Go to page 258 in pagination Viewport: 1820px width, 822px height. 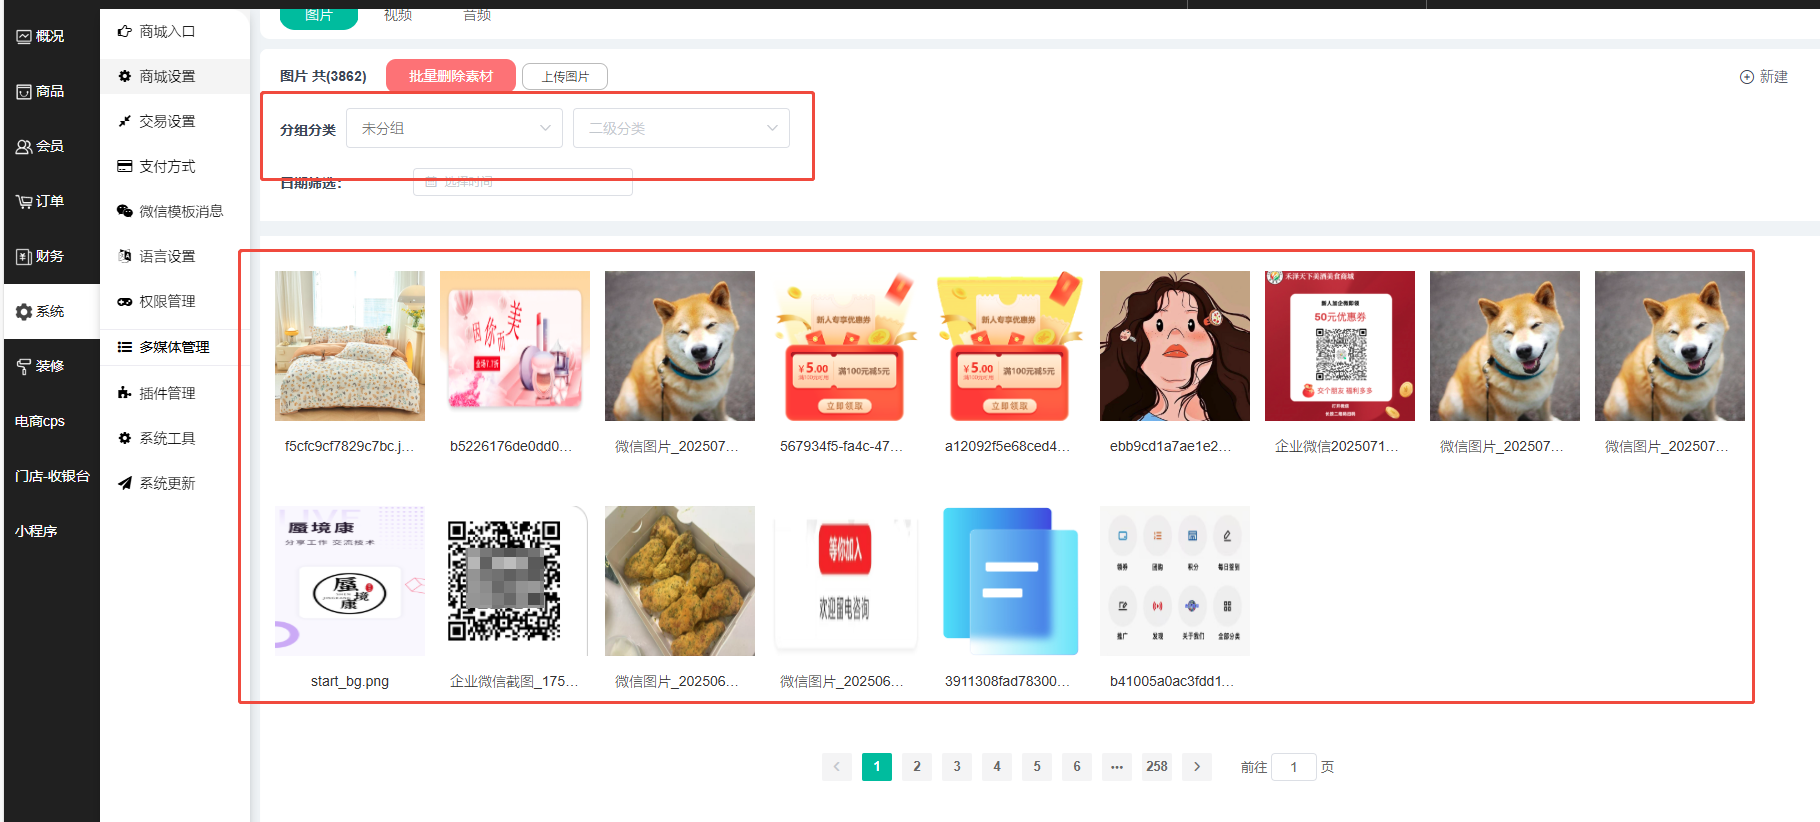click(1157, 767)
